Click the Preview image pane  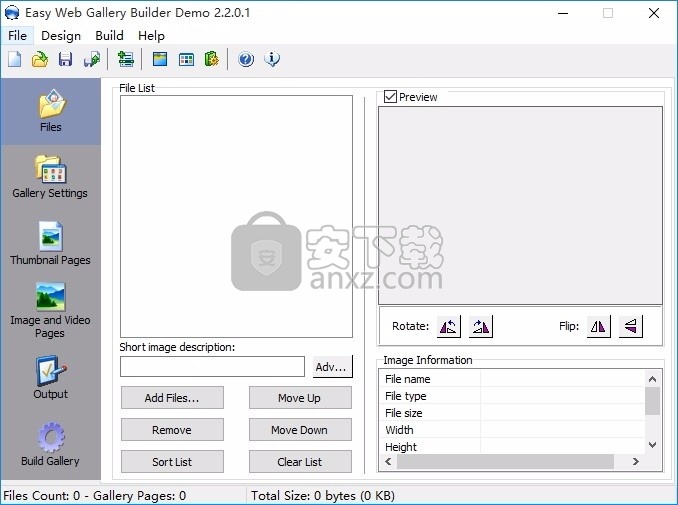point(520,205)
